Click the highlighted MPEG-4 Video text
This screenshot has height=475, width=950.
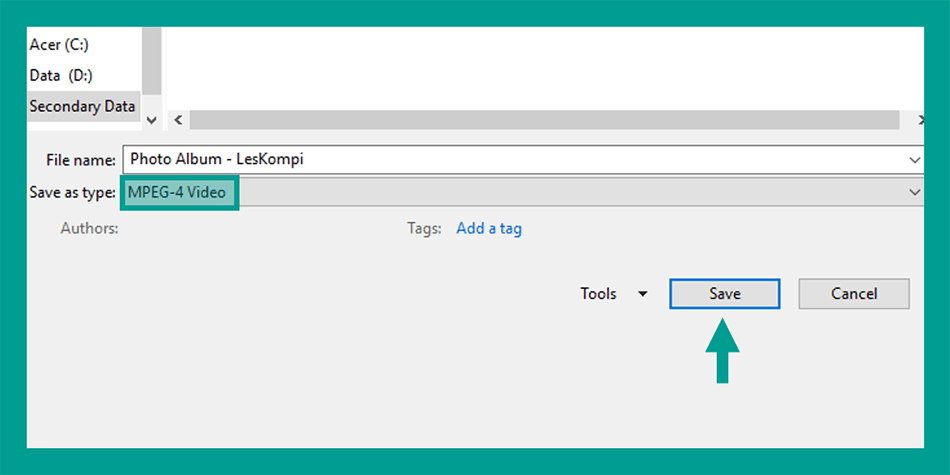[x=176, y=193]
